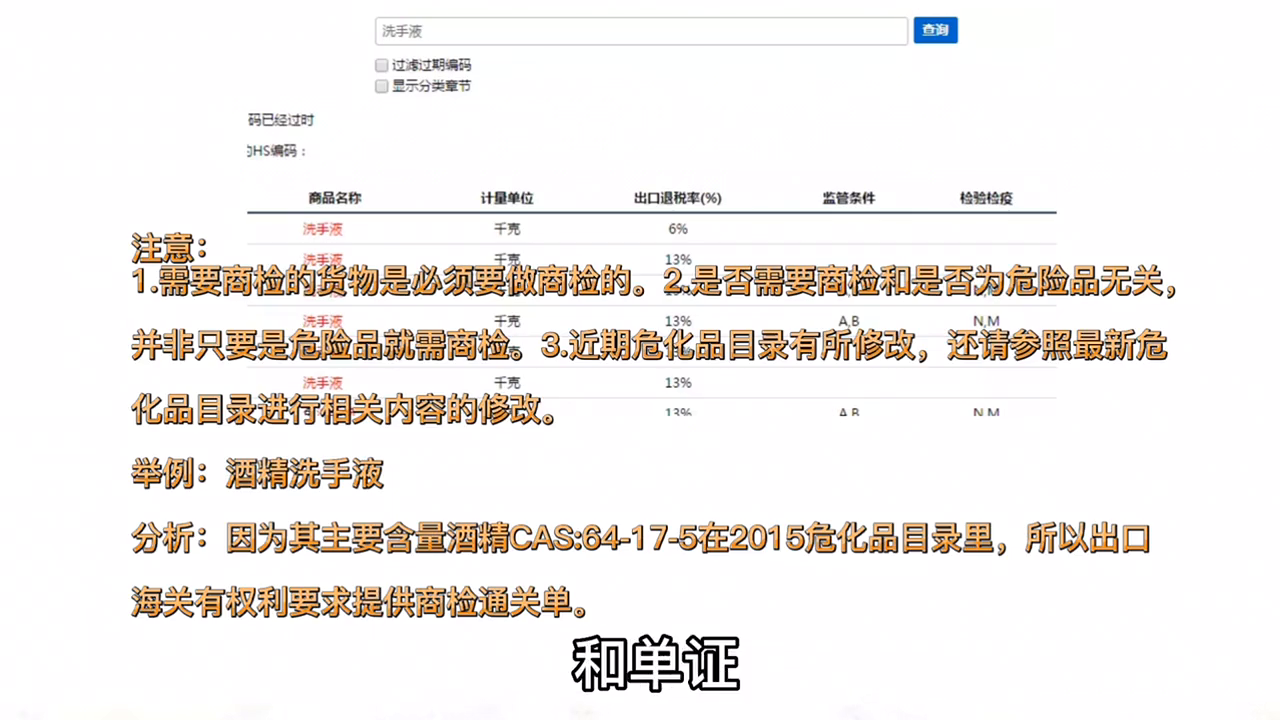Open the 洗手液 link with A,B supervision condition
Image resolution: width=1280 pixels, height=720 pixels.
(322, 321)
